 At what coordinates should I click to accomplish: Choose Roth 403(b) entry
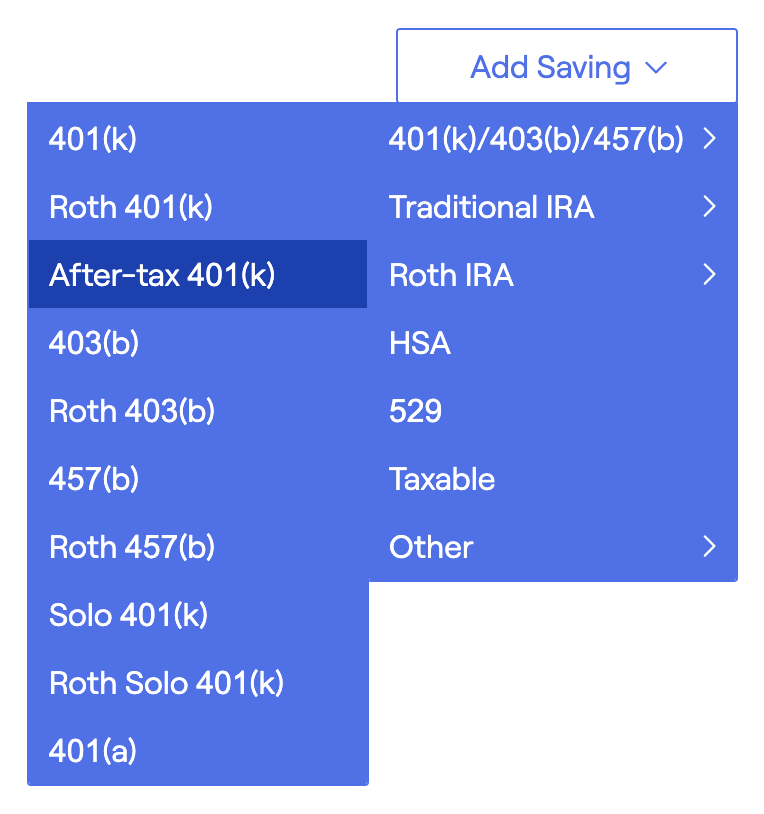(198, 411)
